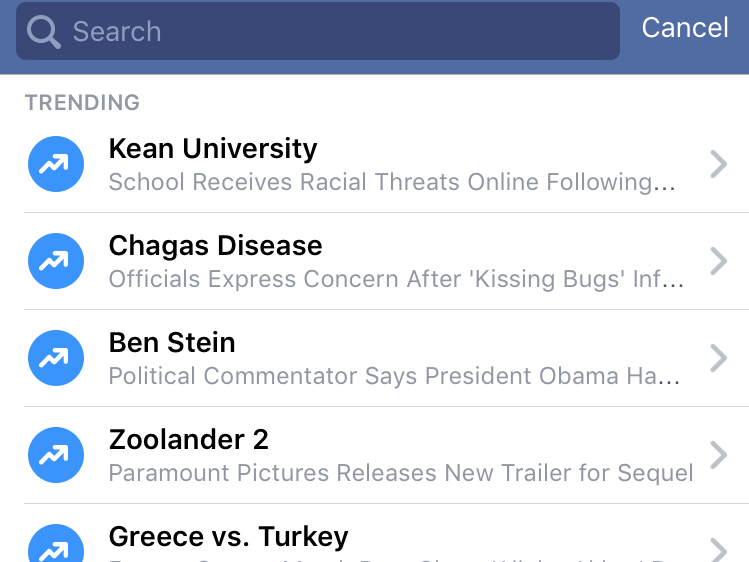This screenshot has height=562, width=749.
Task: Click the magnifying glass search icon
Action: click(44, 32)
